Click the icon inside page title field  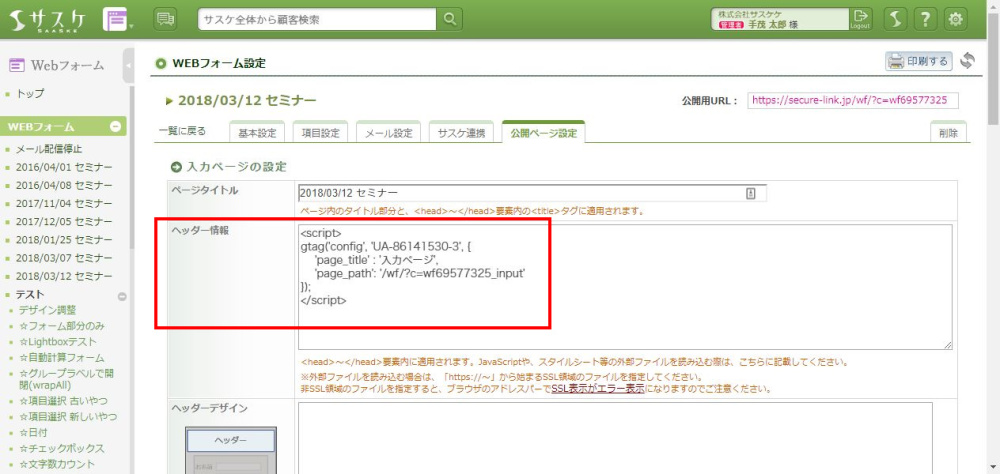point(751,193)
